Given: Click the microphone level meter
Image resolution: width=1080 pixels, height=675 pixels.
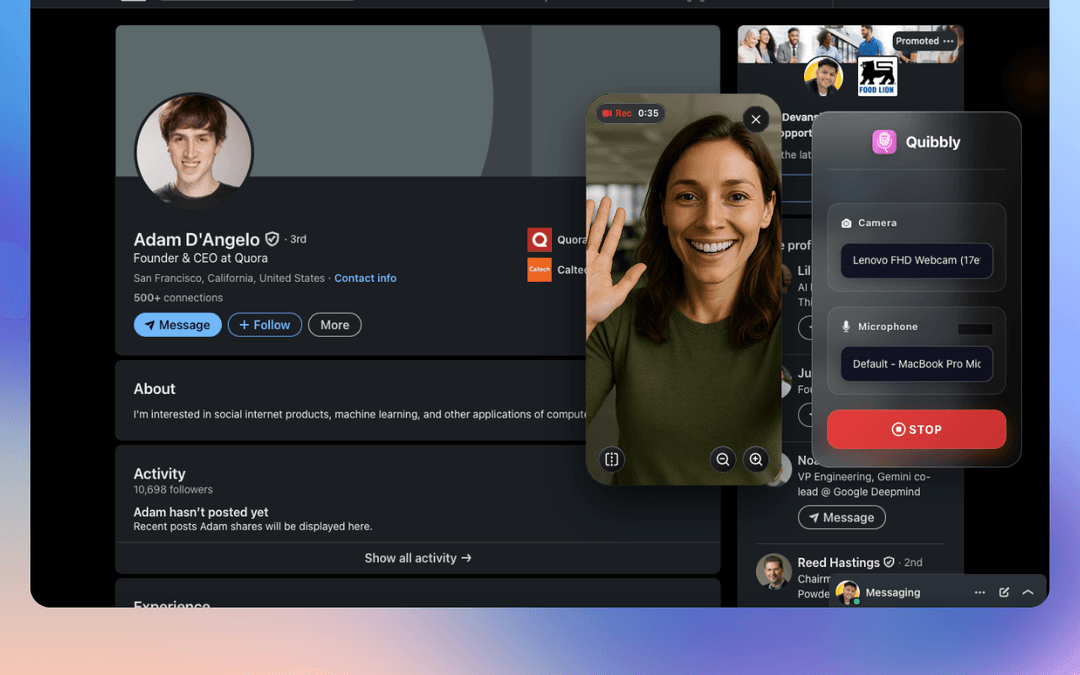Looking at the screenshot, I should (x=975, y=329).
